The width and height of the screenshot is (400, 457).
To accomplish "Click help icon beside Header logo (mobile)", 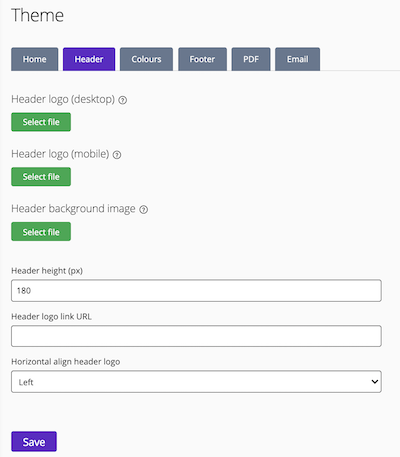I will tap(117, 155).
